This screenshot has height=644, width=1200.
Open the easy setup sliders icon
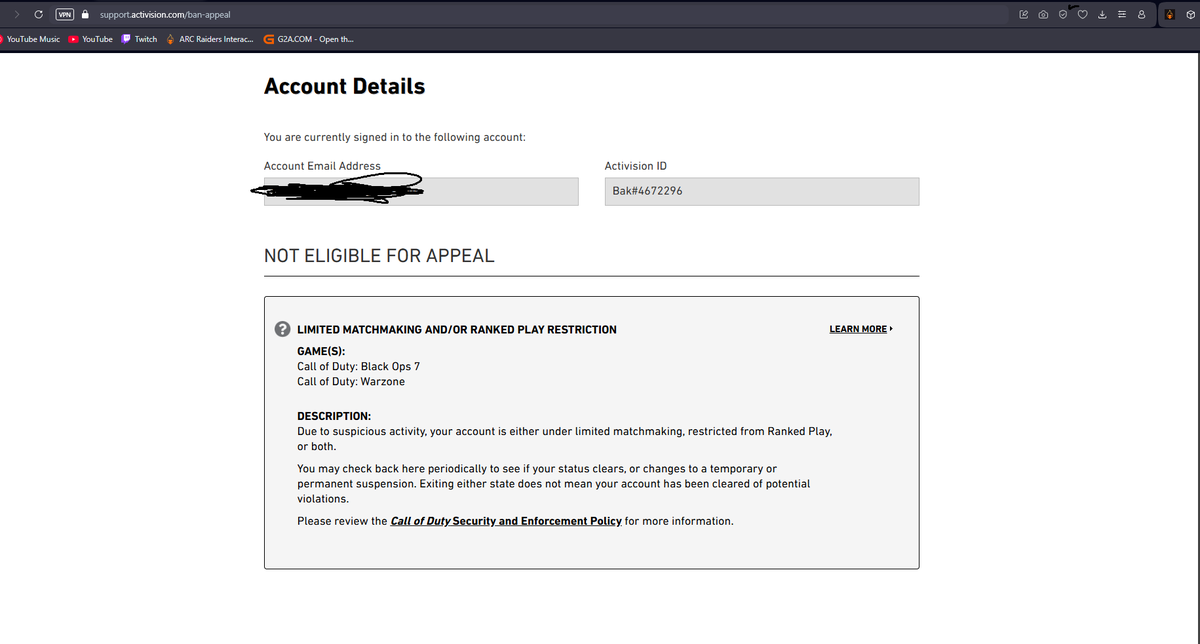(x=1122, y=14)
